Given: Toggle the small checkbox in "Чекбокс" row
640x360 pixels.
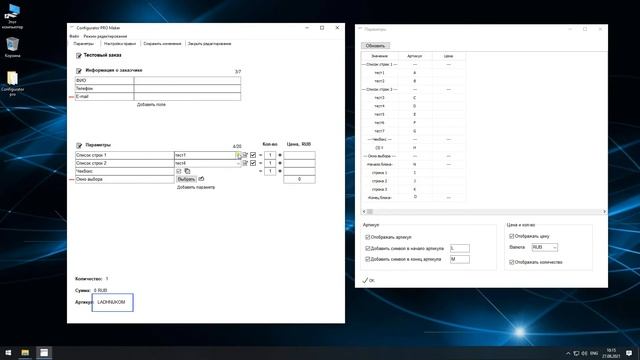Looking at the screenshot, I should [x=178, y=171].
